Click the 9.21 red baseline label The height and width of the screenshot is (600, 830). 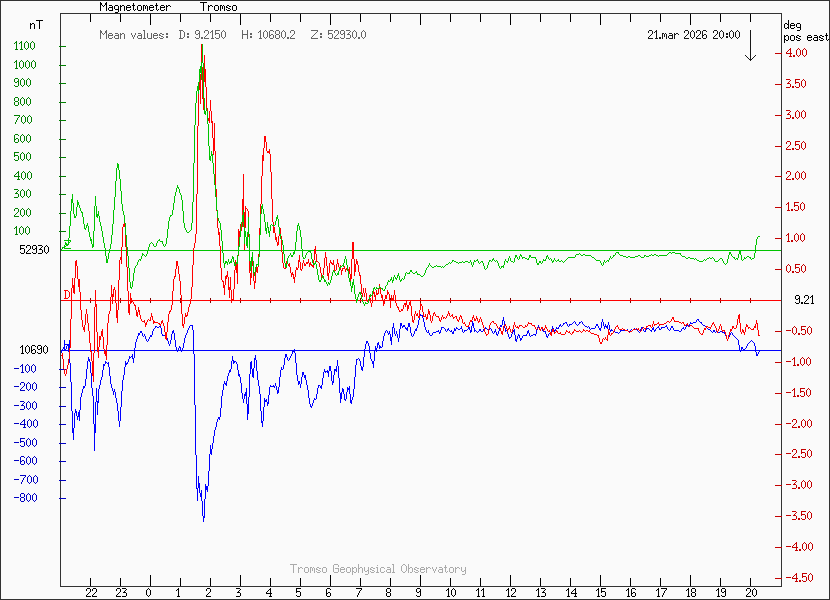click(x=805, y=299)
